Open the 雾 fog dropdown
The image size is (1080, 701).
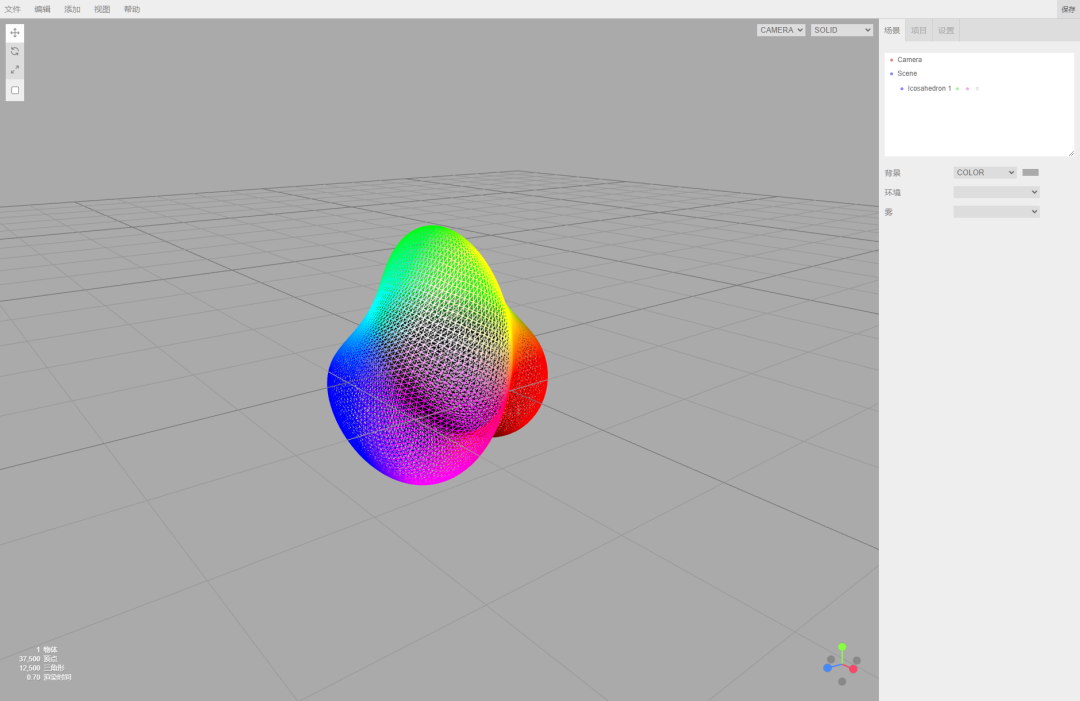996,211
